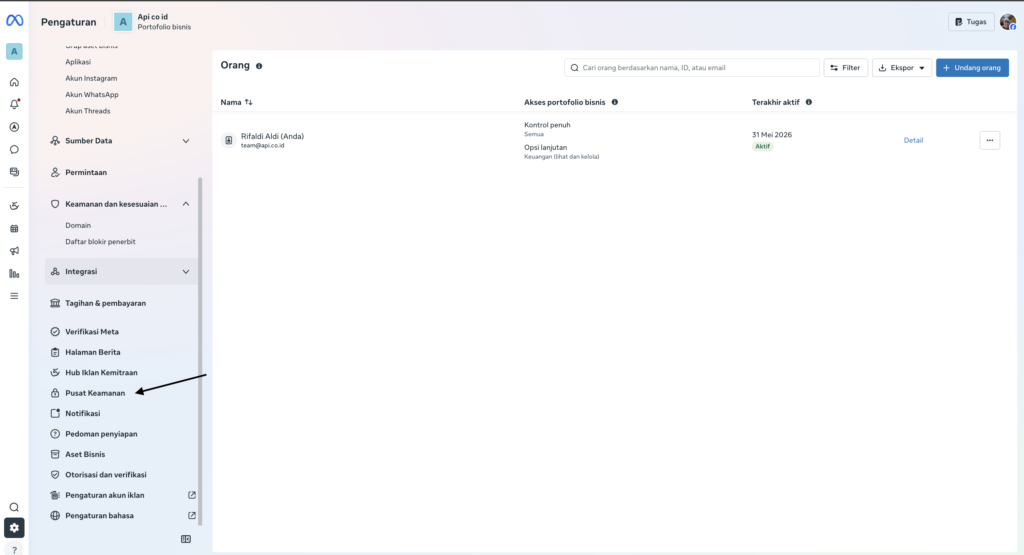Screen dimensions: 1024x555
Task: Click info icon next to Orang heading
Action: [259, 66]
